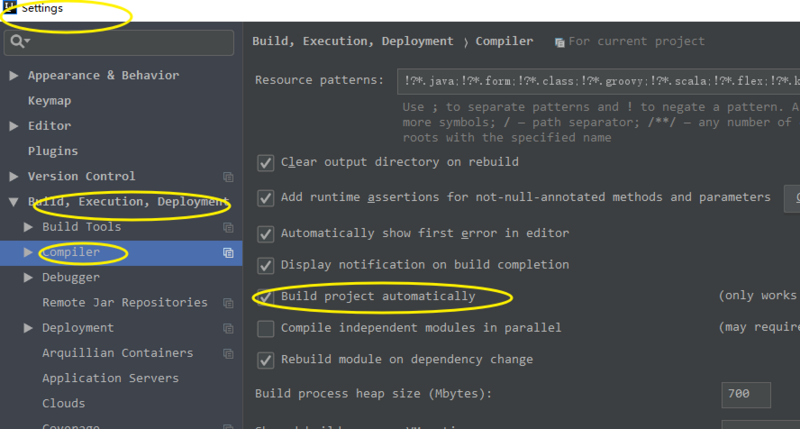The height and width of the screenshot is (429, 800).
Task: Click project-level icon on the Compiler row
Action: coord(228,253)
